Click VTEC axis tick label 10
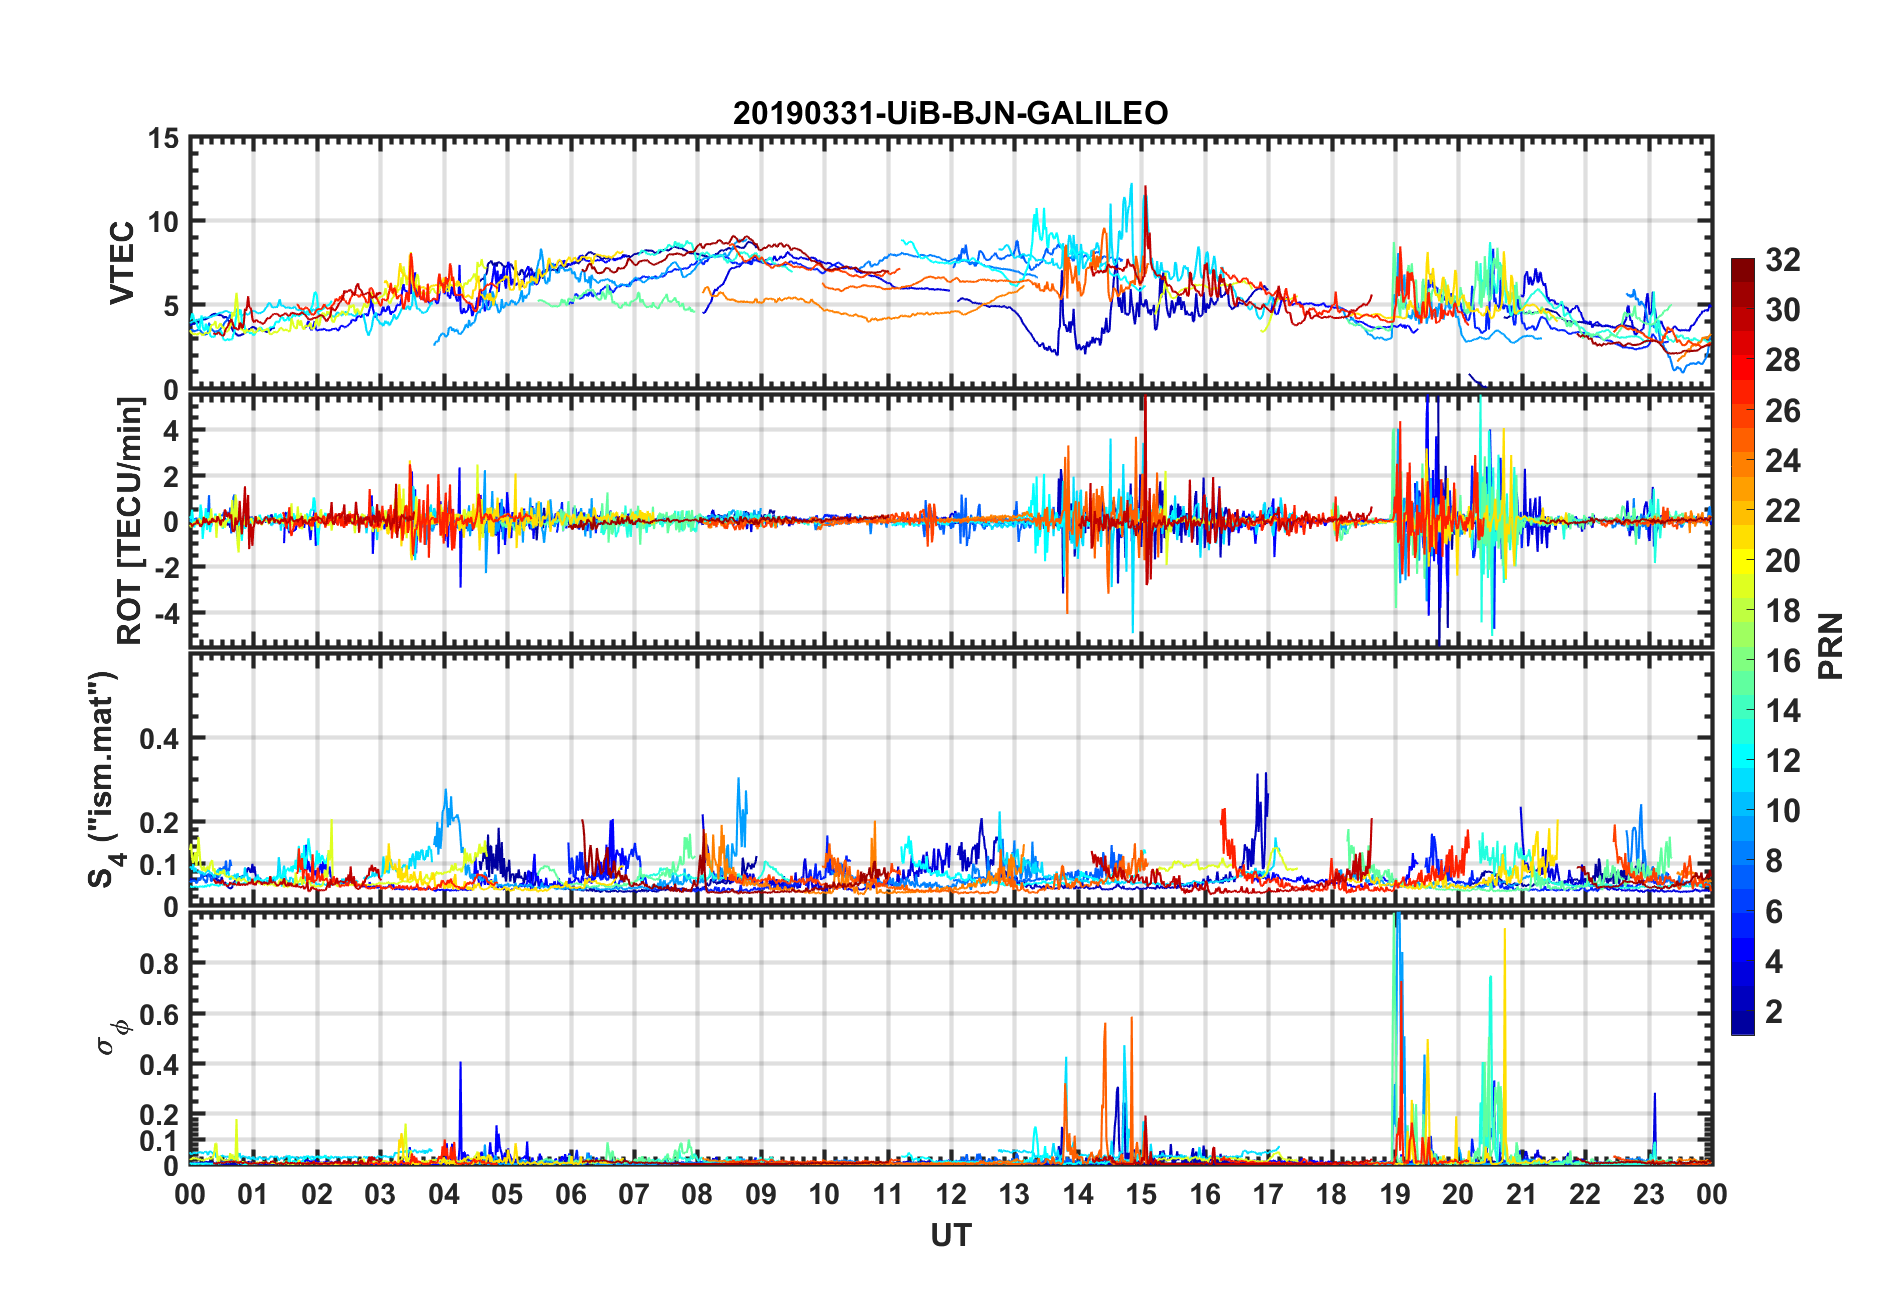1902x1292 pixels. pos(163,222)
